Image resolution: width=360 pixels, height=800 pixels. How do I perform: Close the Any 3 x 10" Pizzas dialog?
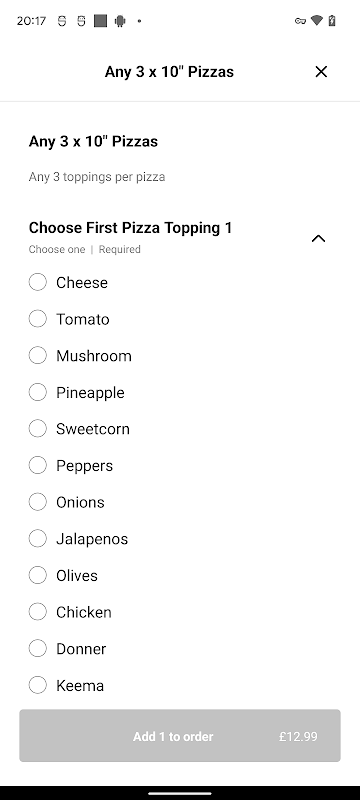tap(321, 72)
